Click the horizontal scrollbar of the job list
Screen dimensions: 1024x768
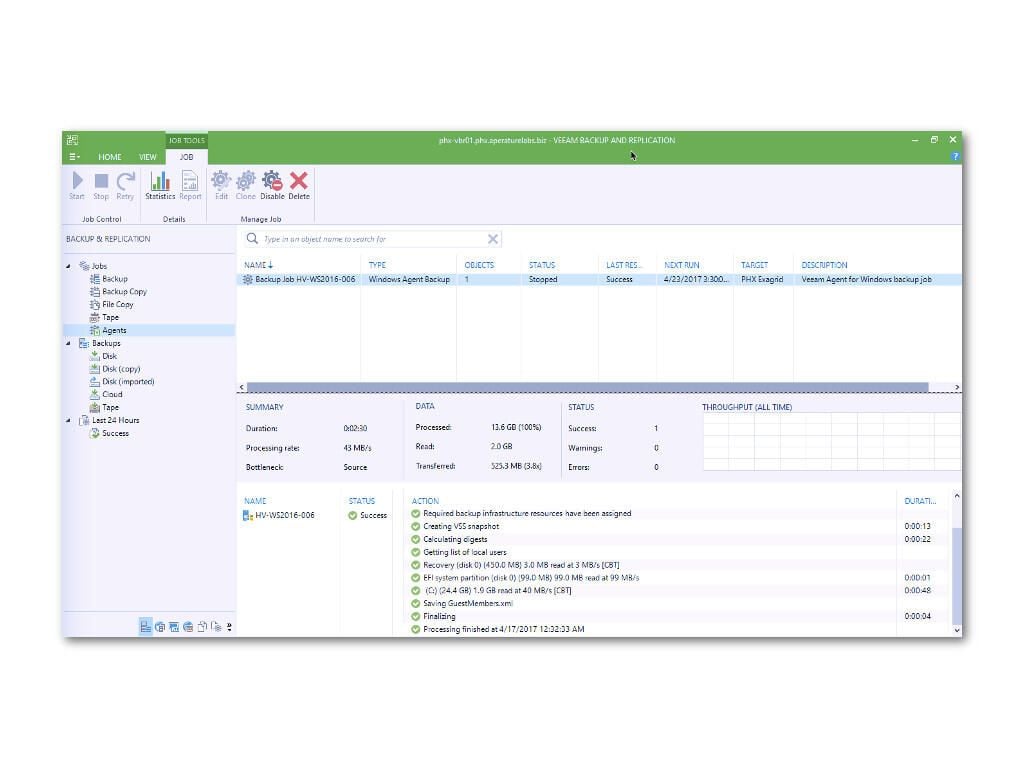click(587, 387)
